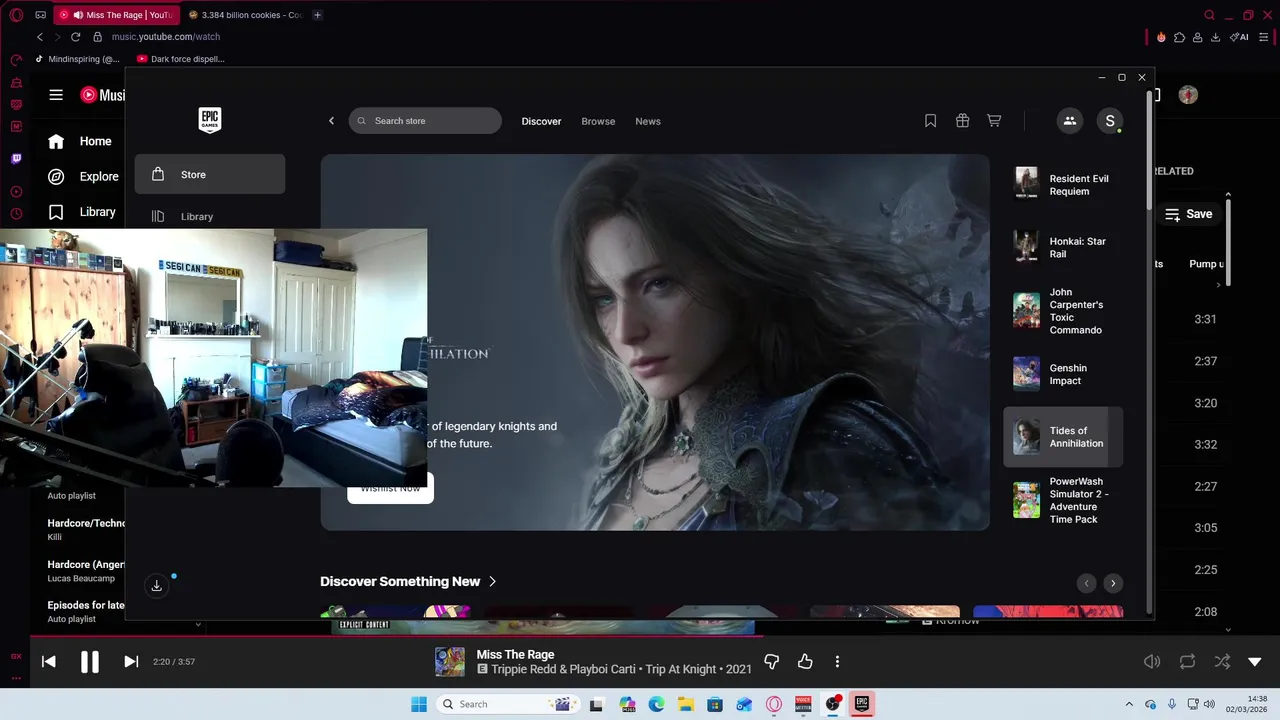The height and width of the screenshot is (720, 1280).
Task: Collapse the player page with down arrow
Action: point(1255,661)
